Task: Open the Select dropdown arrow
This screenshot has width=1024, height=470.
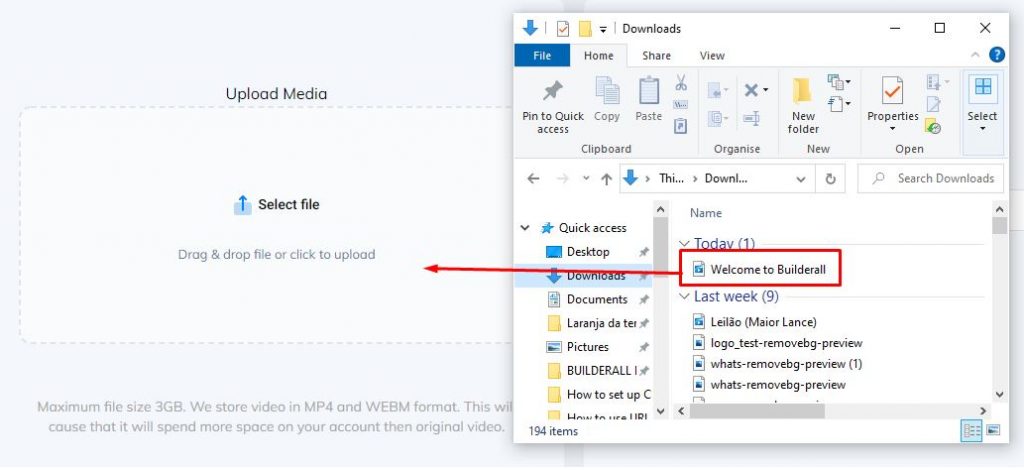Action: (982, 129)
